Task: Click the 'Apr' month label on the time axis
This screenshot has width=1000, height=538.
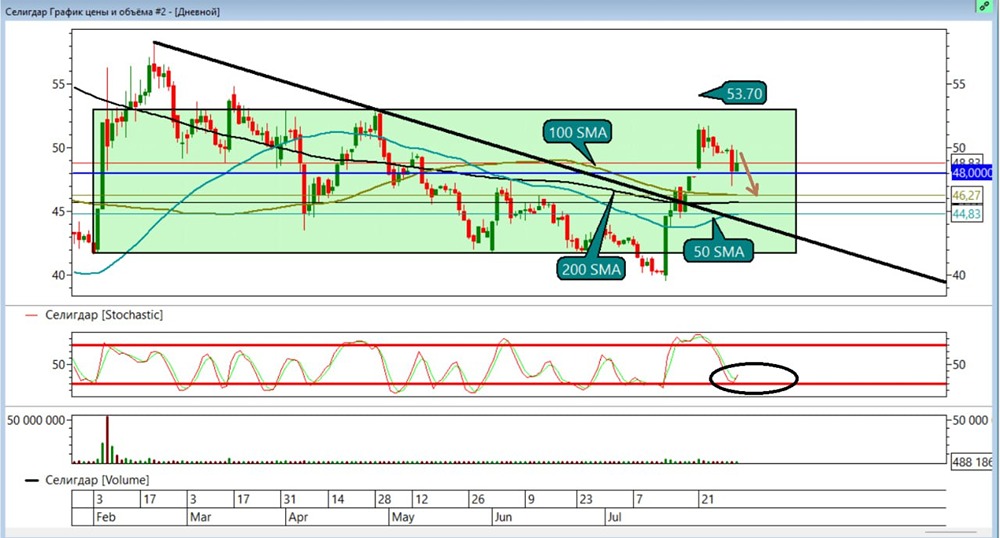Action: click(298, 517)
